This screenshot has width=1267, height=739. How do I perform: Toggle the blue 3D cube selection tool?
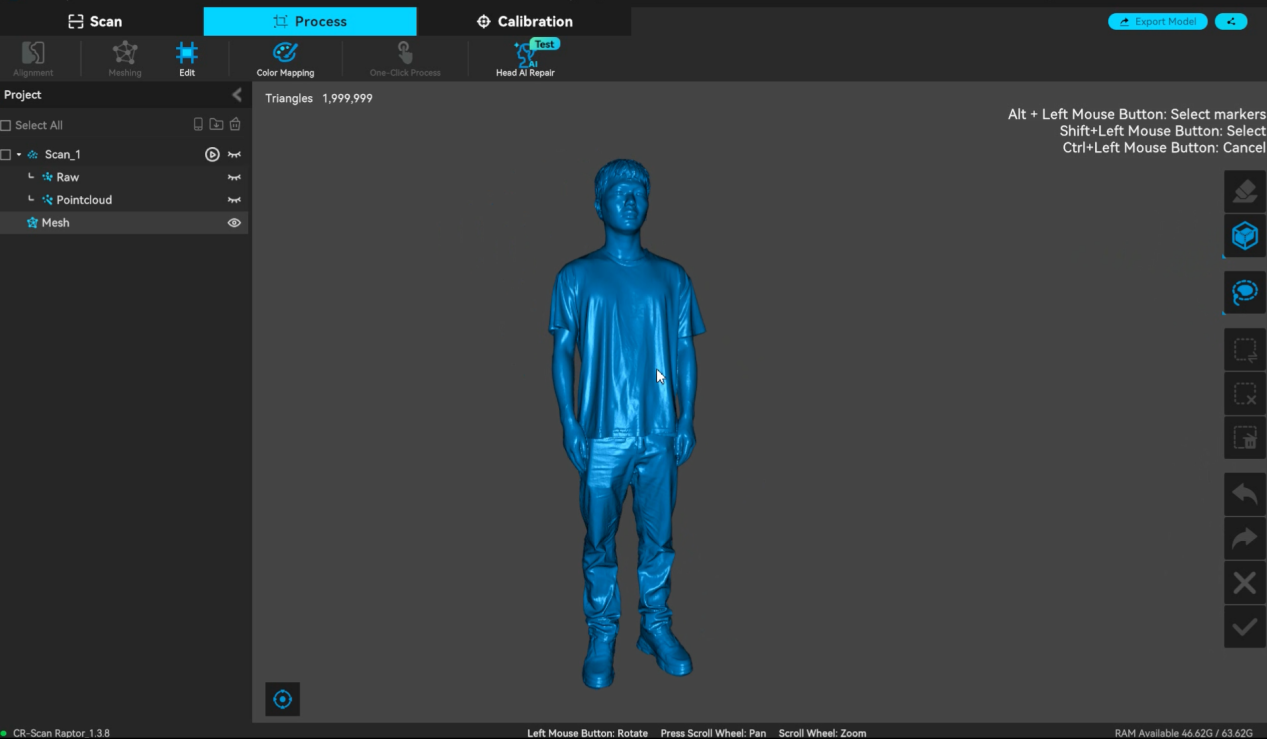pos(1244,236)
